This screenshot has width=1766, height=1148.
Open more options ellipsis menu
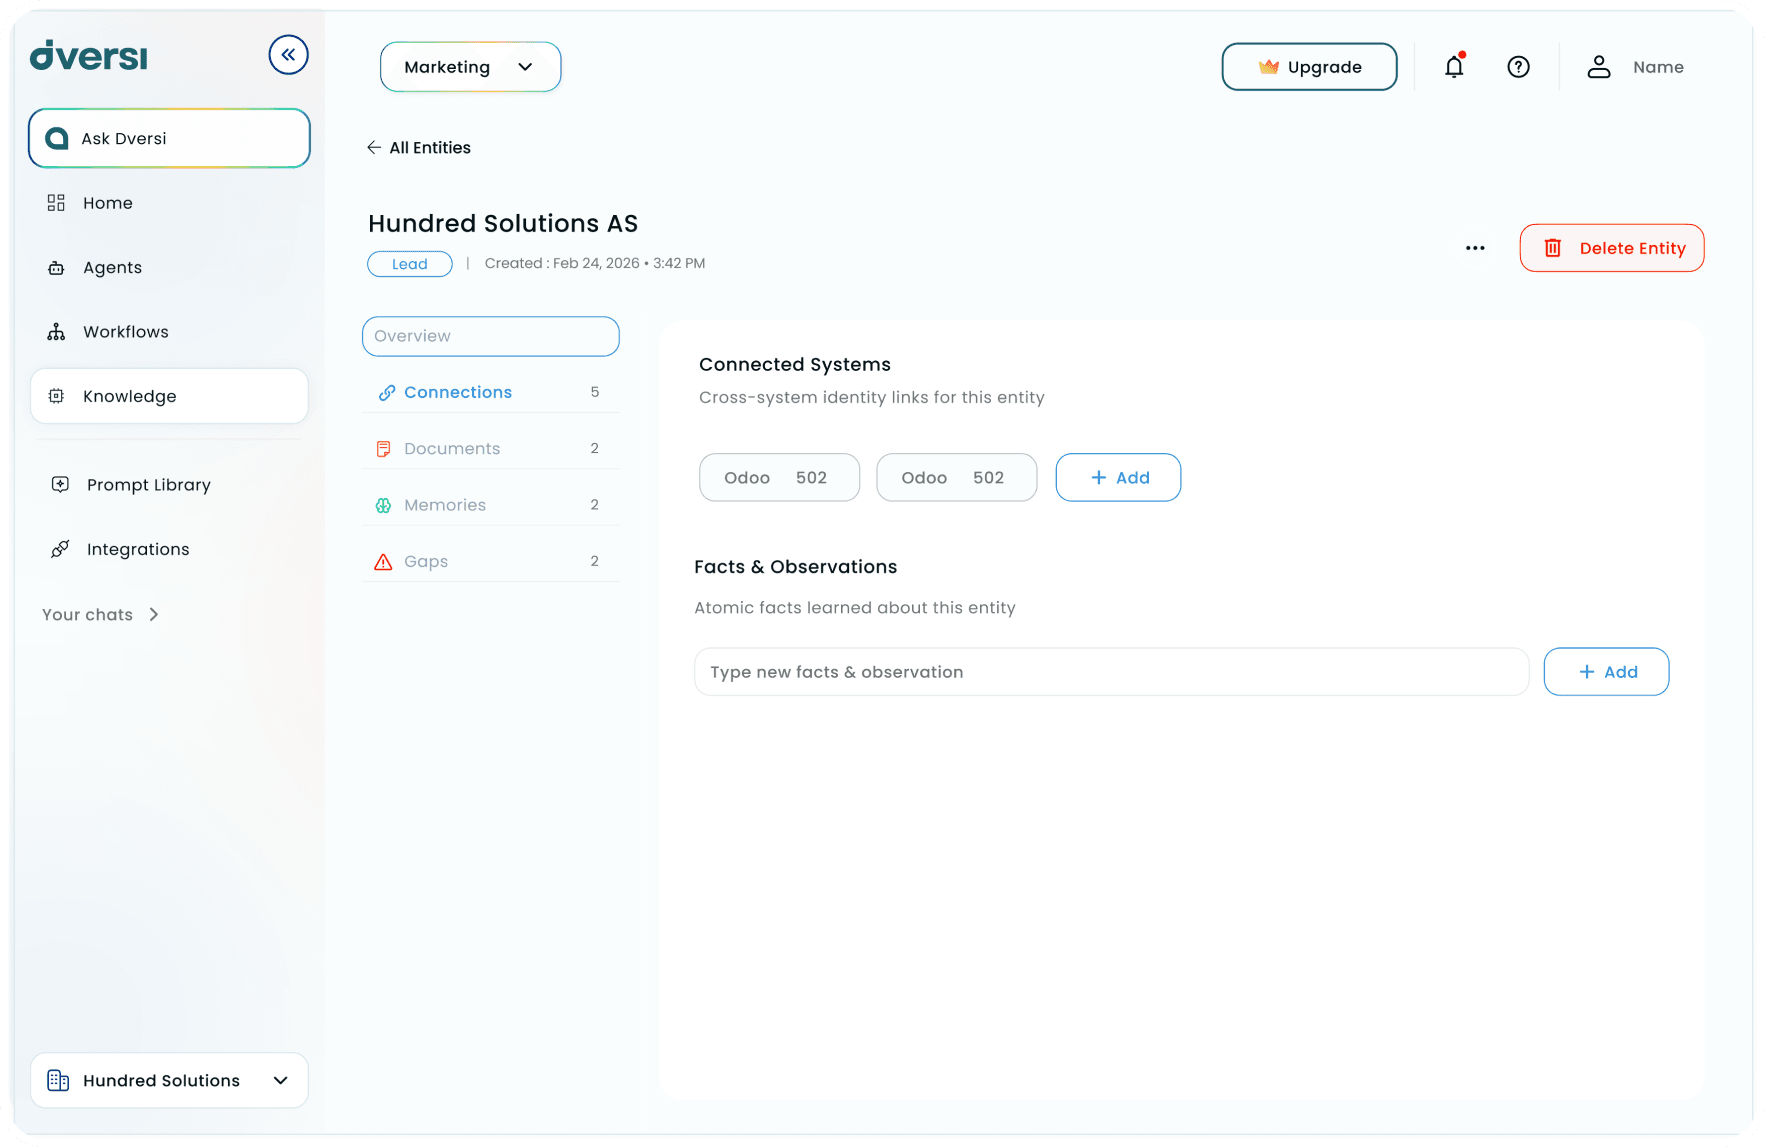tap(1475, 248)
